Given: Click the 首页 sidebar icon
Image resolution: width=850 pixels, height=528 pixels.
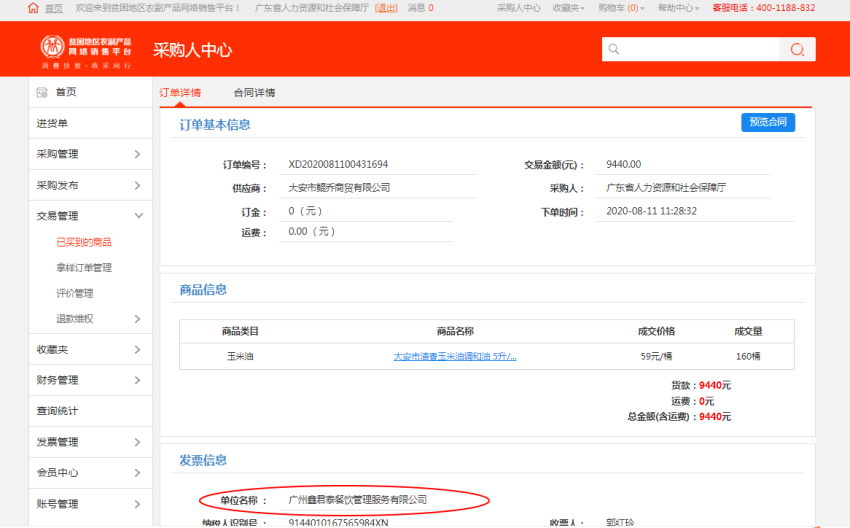Looking at the screenshot, I should pos(42,92).
